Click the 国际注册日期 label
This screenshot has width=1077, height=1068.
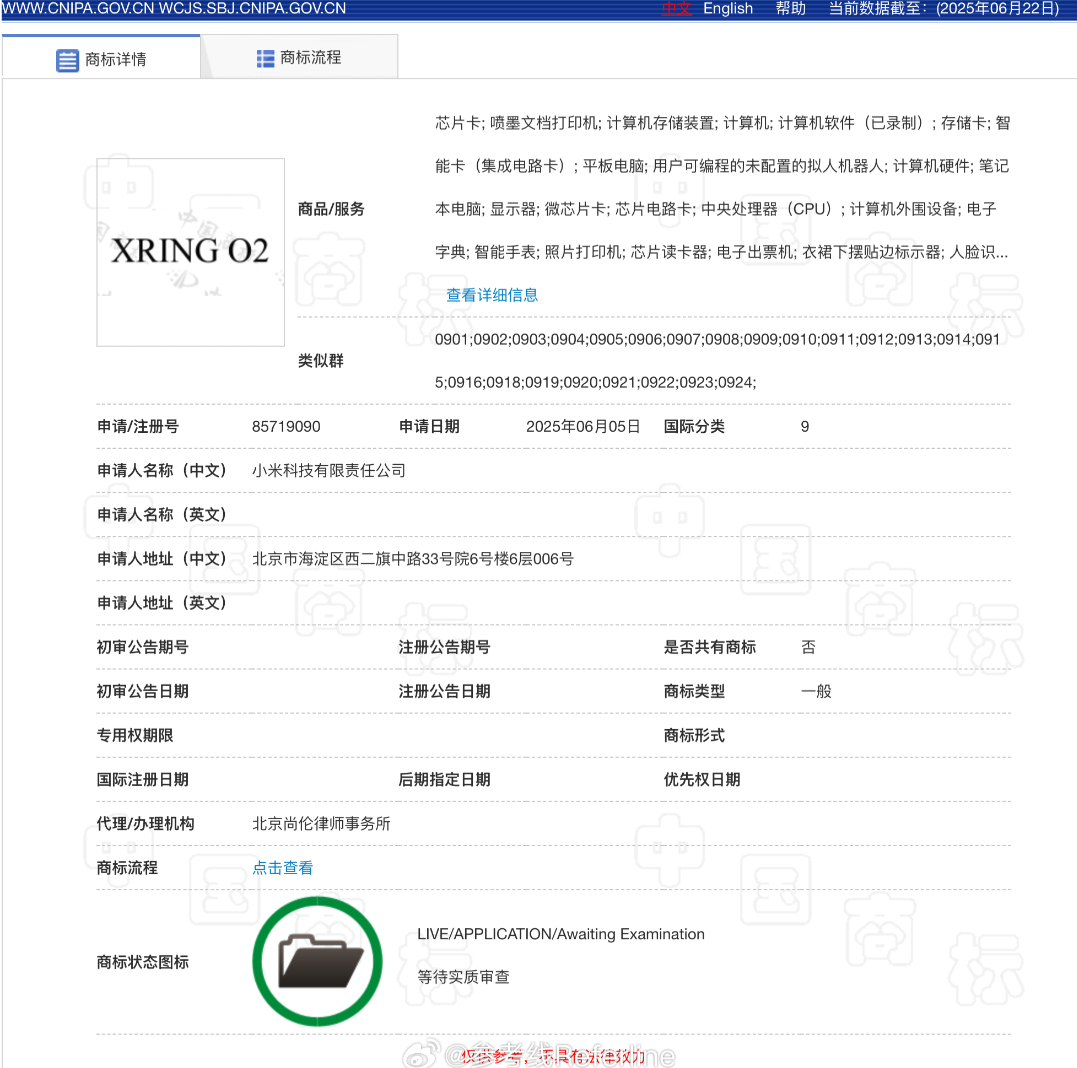pos(143,780)
